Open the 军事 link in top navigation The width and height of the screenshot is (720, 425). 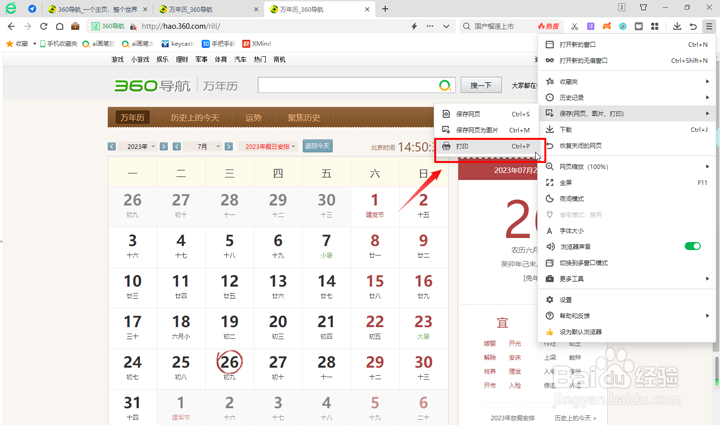pyautogui.click(x=202, y=59)
